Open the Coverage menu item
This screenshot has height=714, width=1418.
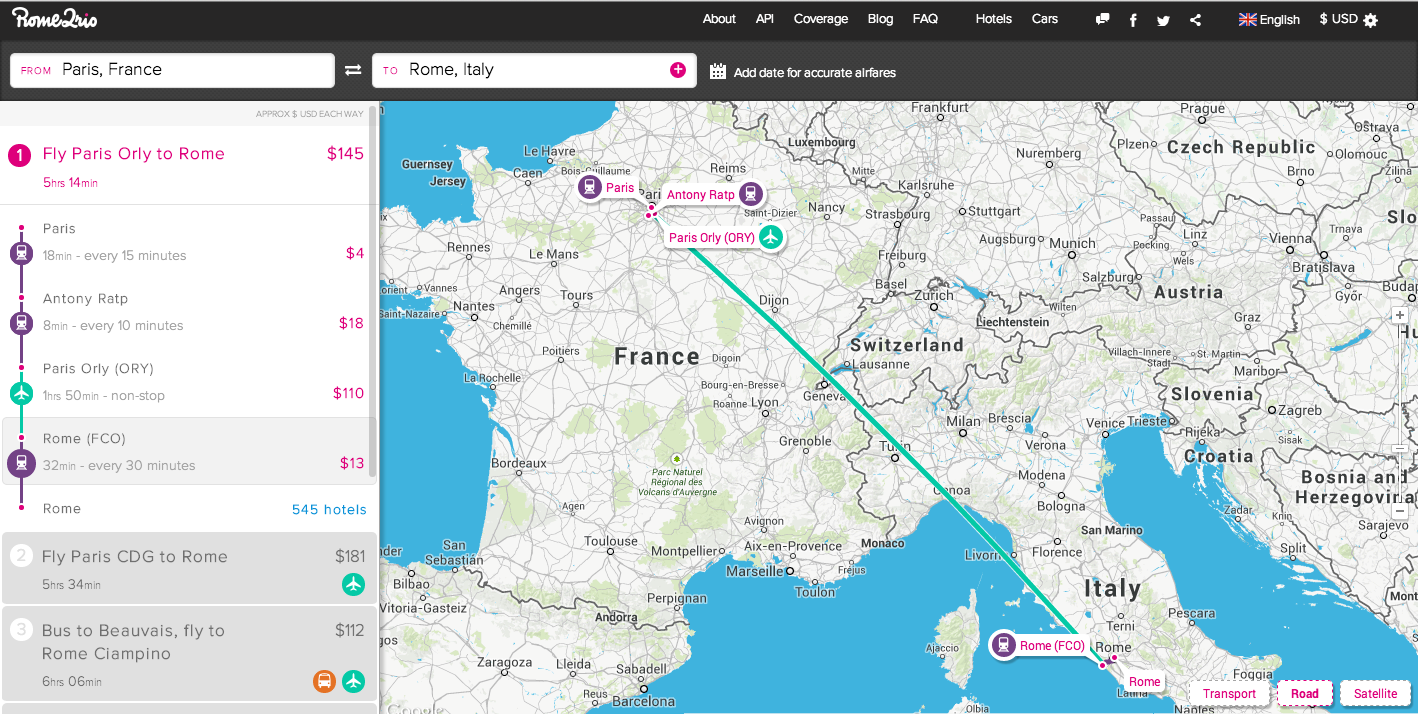820,19
